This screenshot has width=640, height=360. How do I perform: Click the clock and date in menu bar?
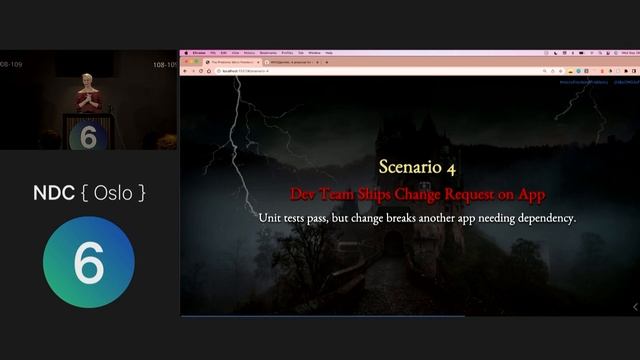coord(631,53)
